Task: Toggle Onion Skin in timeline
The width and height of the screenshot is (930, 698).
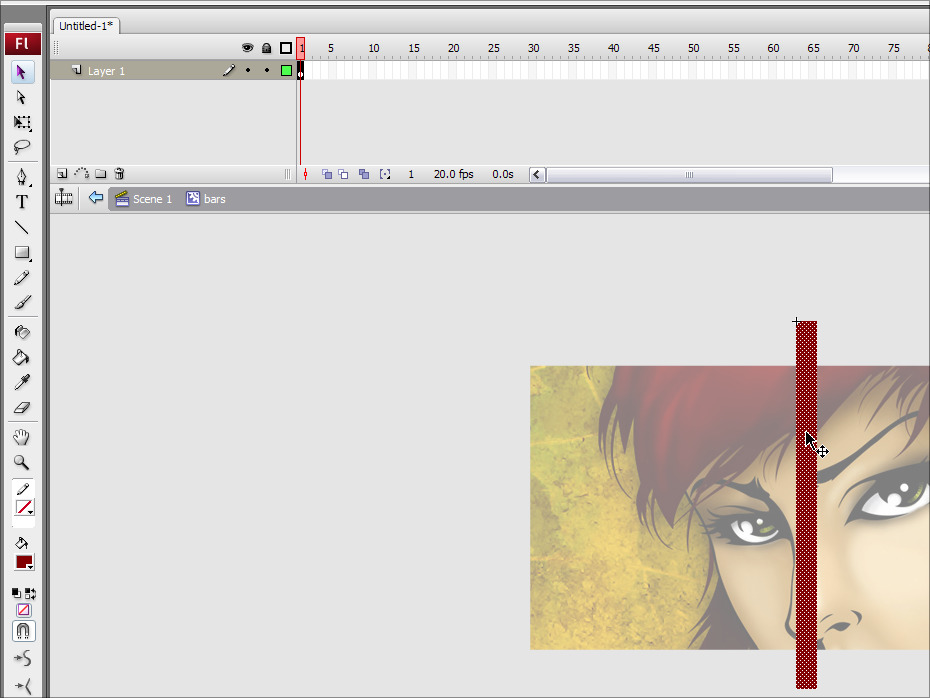Action: pyautogui.click(x=327, y=174)
